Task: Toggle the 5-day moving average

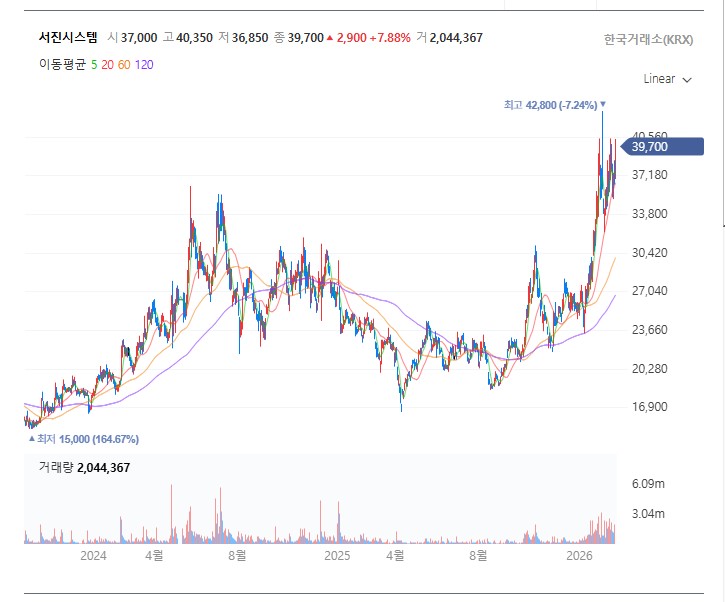Action: pos(94,65)
